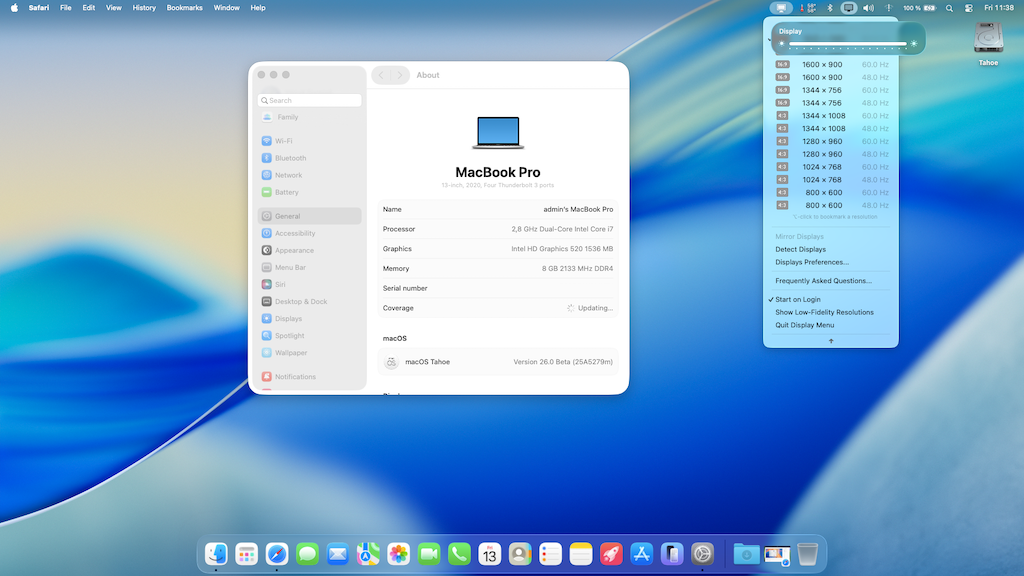Image resolution: width=1024 pixels, height=576 pixels.
Task: Open the App Store from the Dock
Action: tap(641, 554)
